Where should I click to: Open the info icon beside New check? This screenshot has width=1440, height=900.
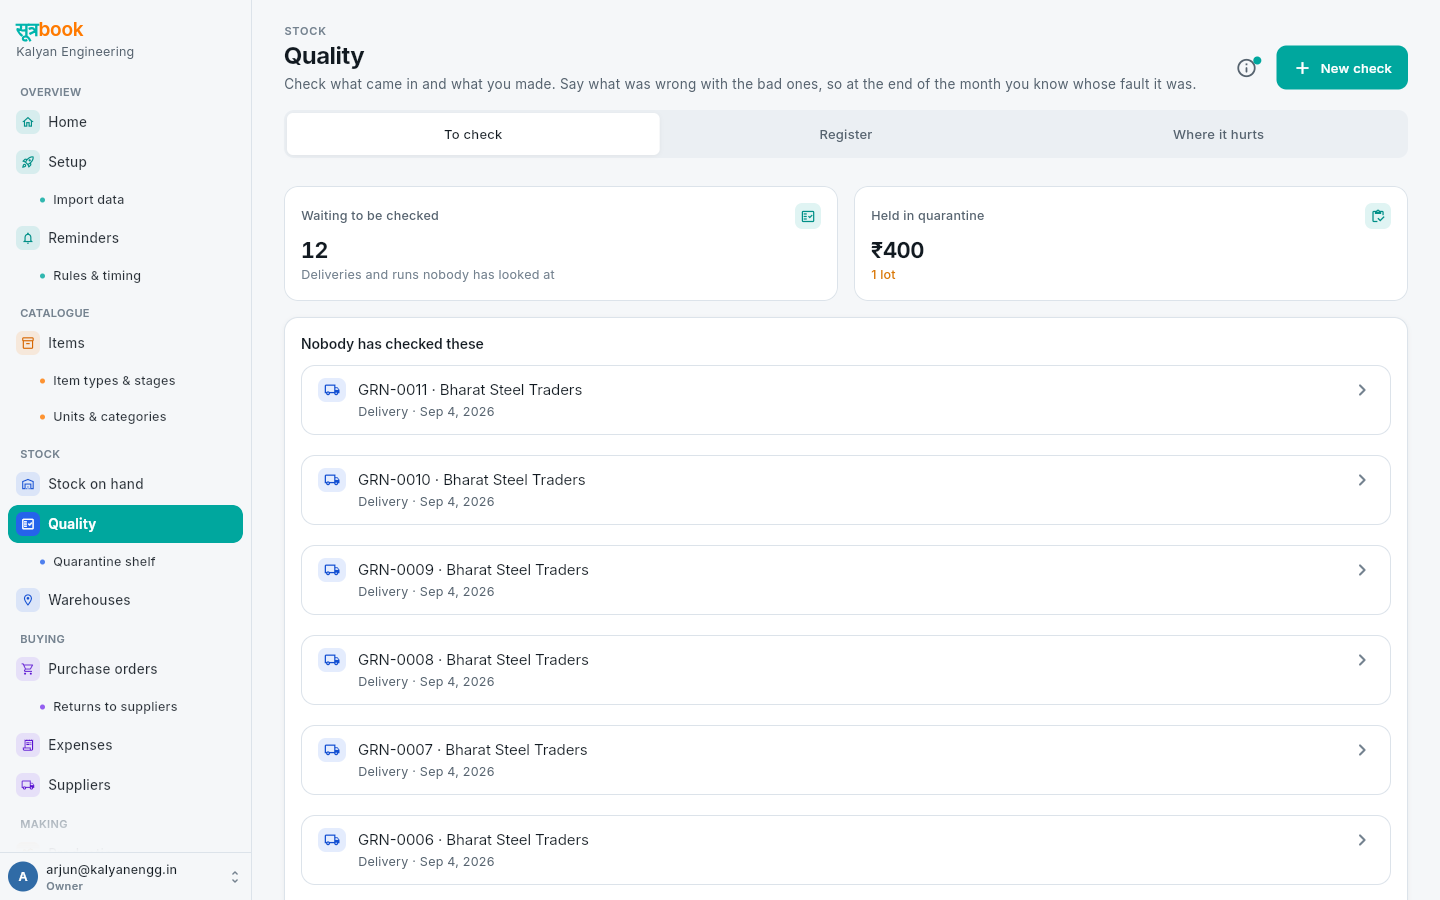coord(1246,68)
